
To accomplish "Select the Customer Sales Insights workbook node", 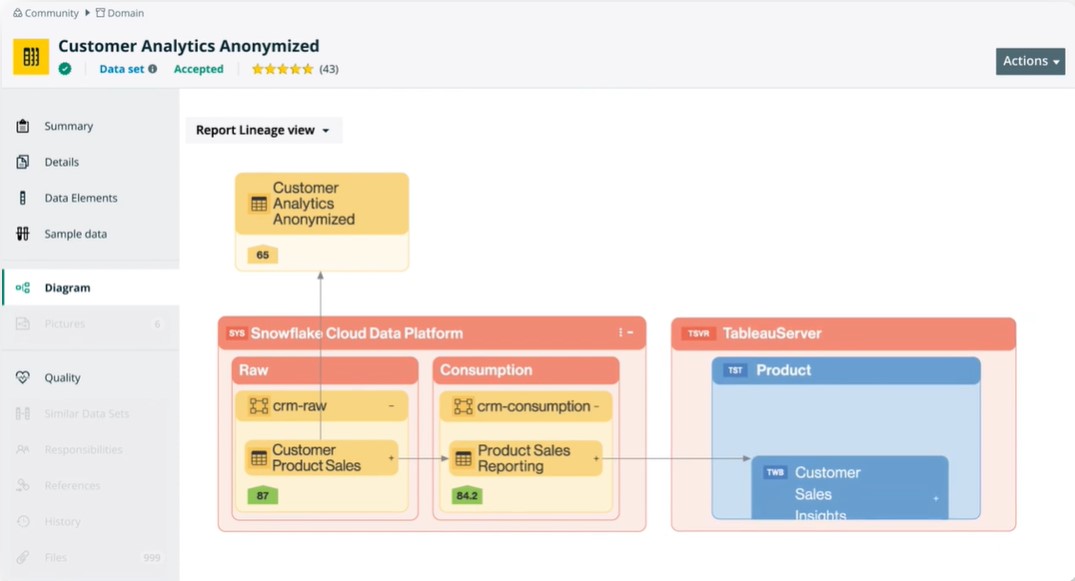I will click(850, 488).
